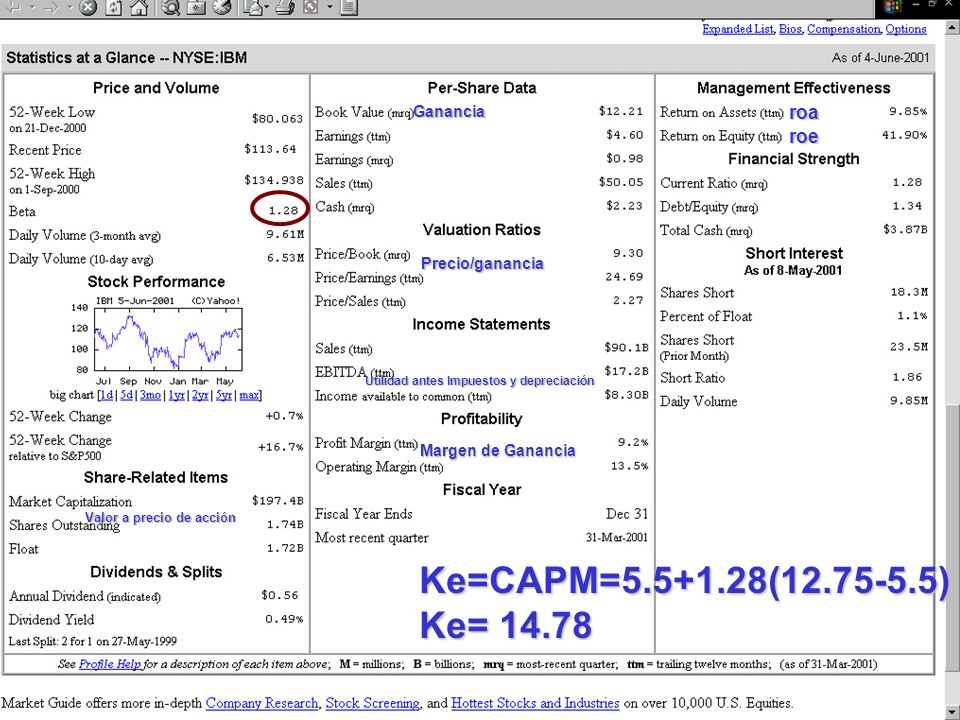This screenshot has height=720, width=960.
Task: Click the Book Value amount '$12.21'
Action: [621, 111]
